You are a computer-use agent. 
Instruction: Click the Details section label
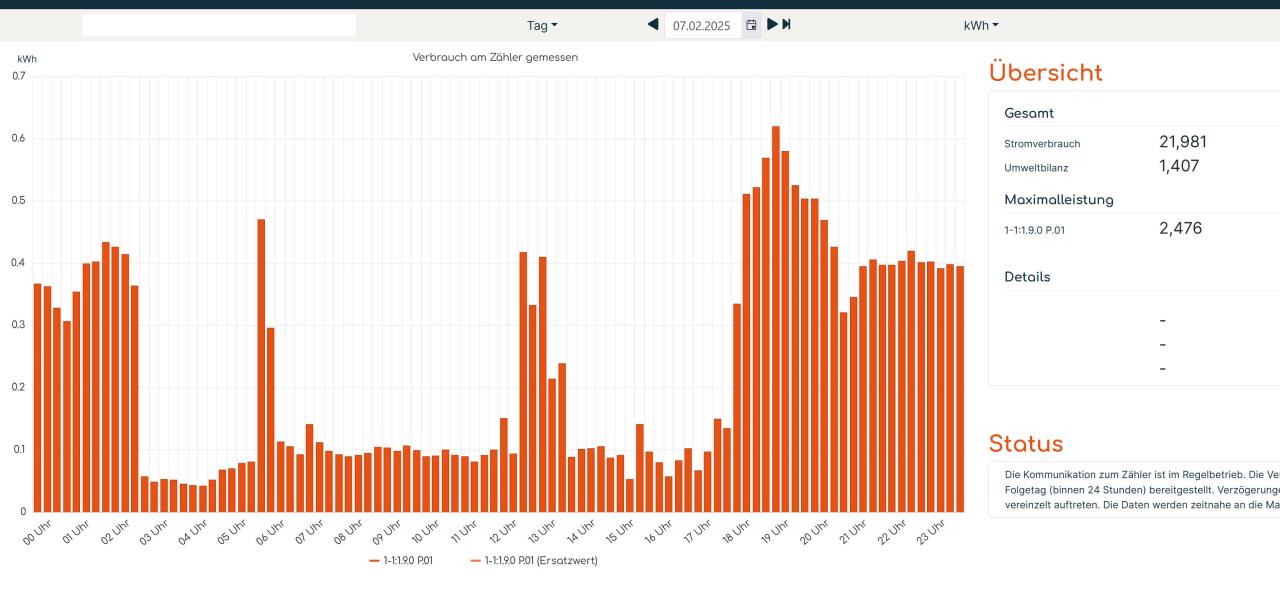pyautogui.click(x=1027, y=277)
